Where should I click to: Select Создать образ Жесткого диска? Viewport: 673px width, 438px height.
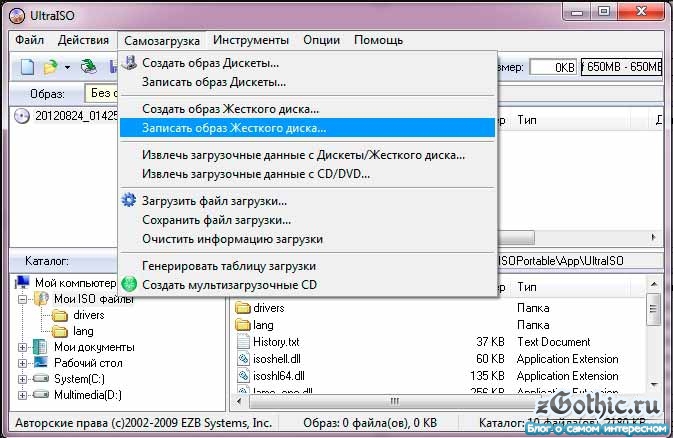point(307,109)
